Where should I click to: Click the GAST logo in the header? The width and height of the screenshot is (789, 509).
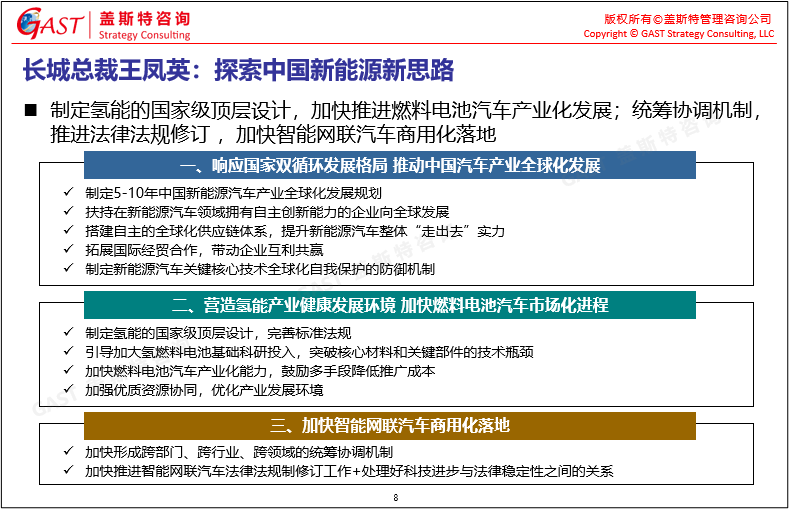point(46,25)
